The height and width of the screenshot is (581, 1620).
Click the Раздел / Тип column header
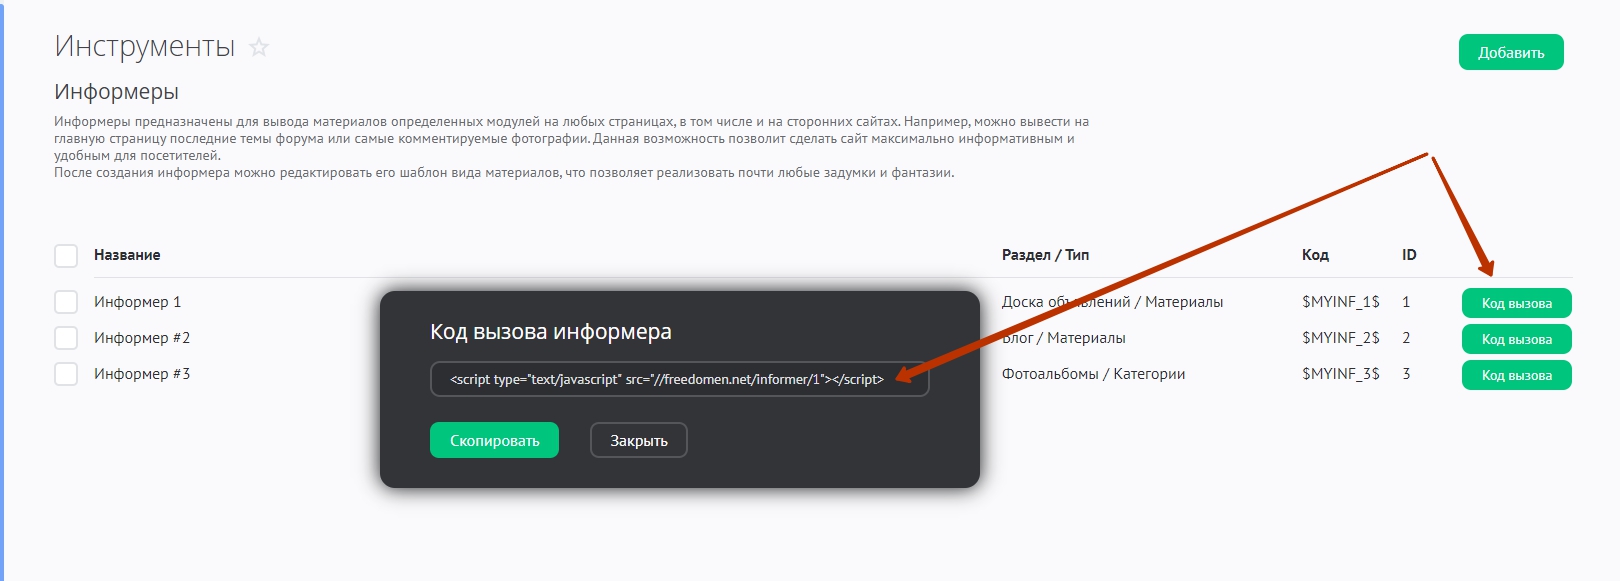point(1045,255)
